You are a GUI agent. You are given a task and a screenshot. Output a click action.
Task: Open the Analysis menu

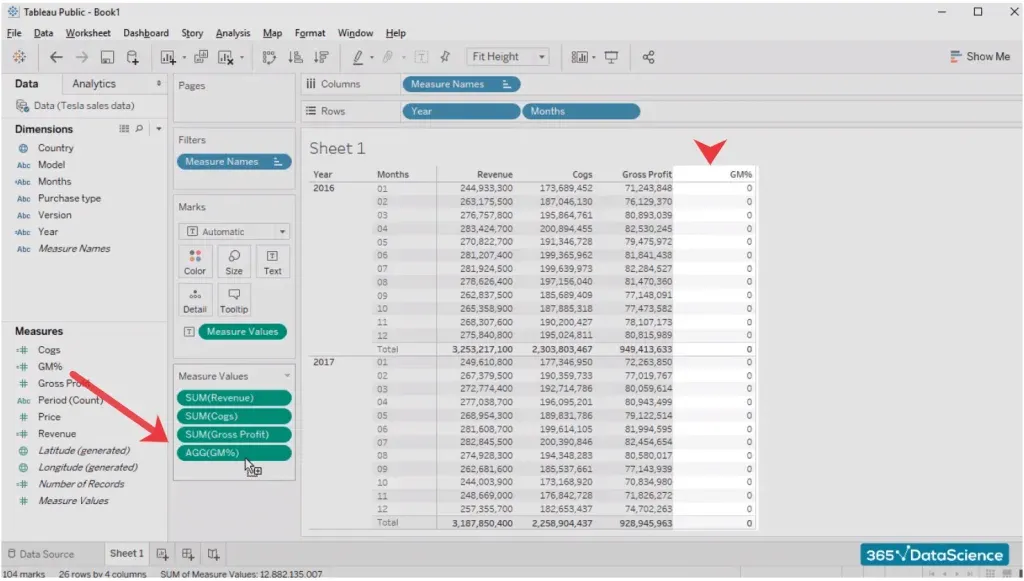[233, 33]
